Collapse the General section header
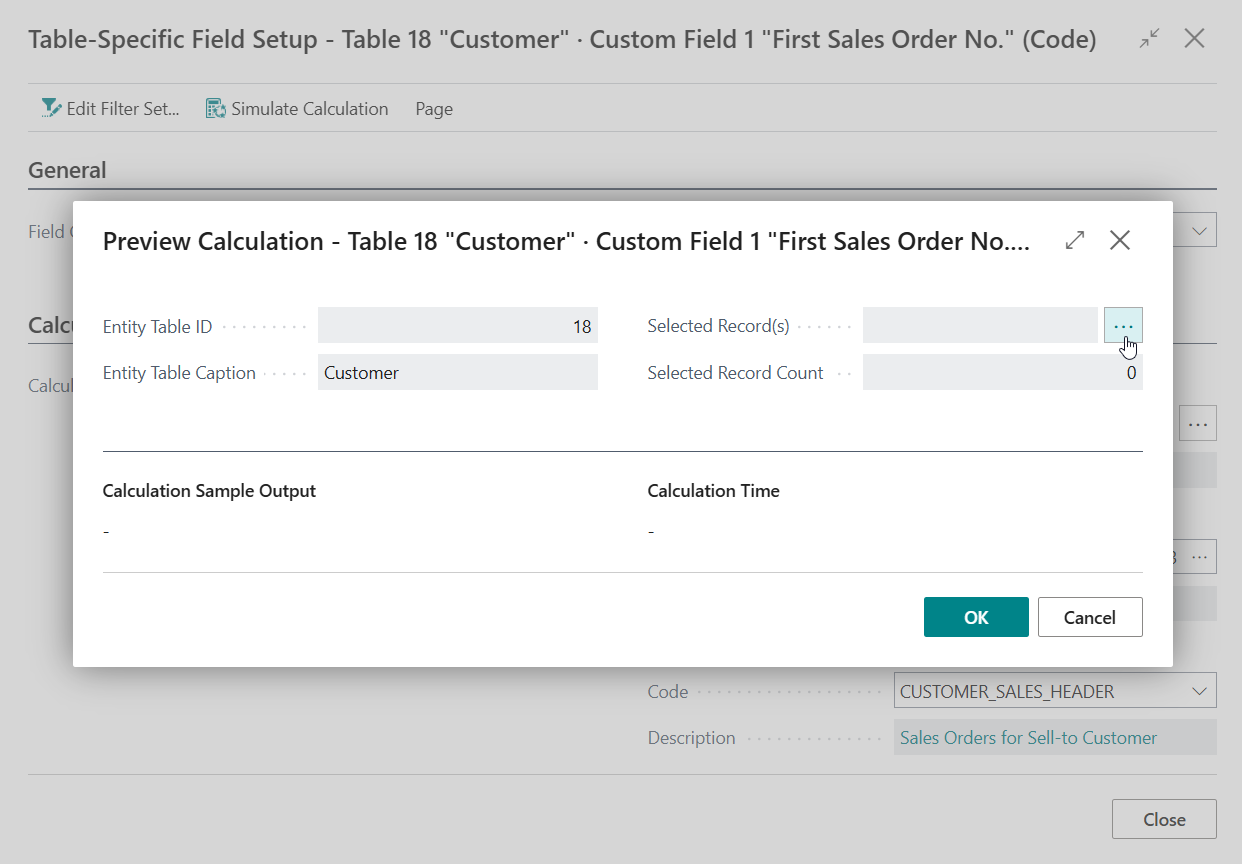This screenshot has width=1242, height=864. 67,170
